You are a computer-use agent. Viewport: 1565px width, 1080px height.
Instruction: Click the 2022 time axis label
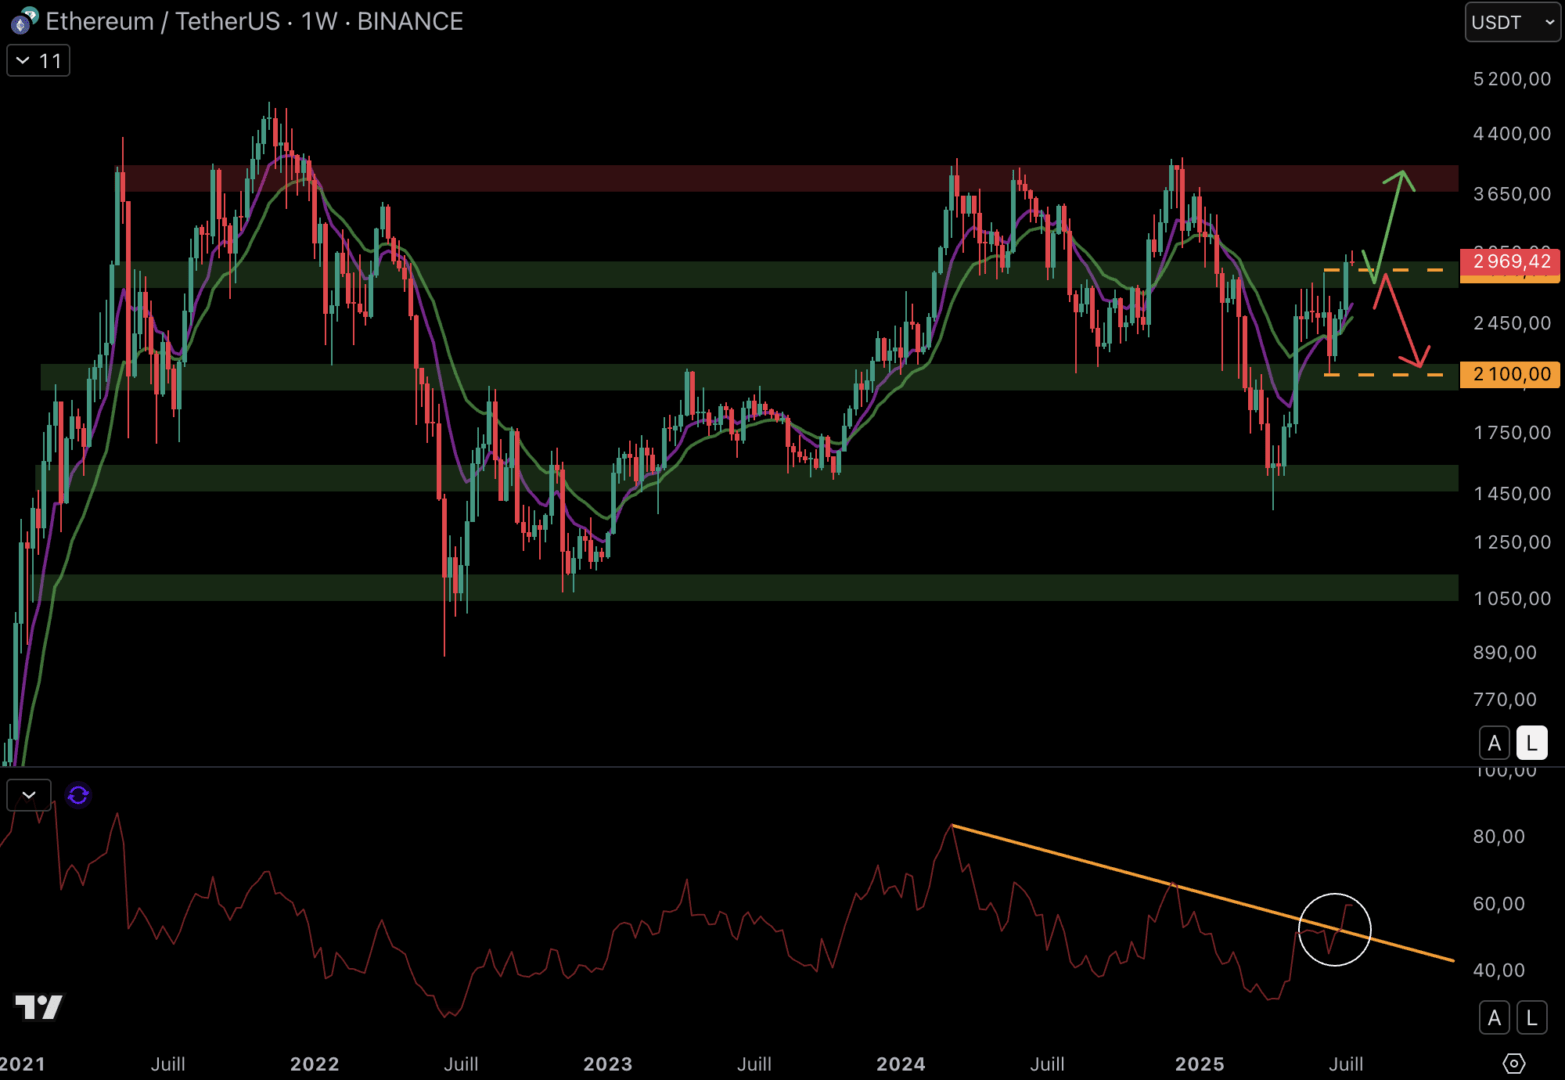click(314, 1064)
